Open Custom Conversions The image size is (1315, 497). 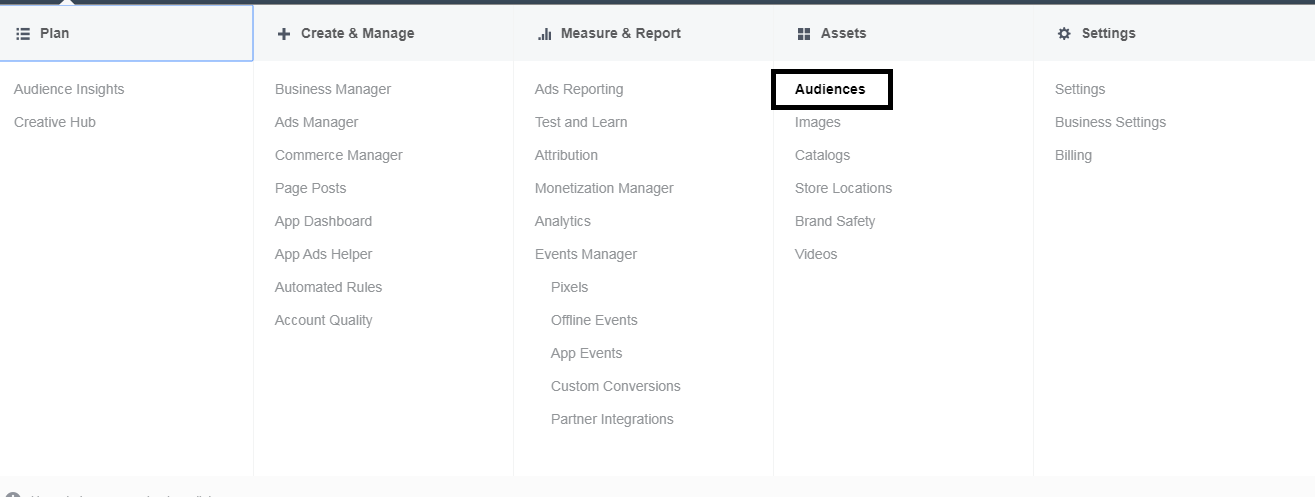[x=615, y=386]
